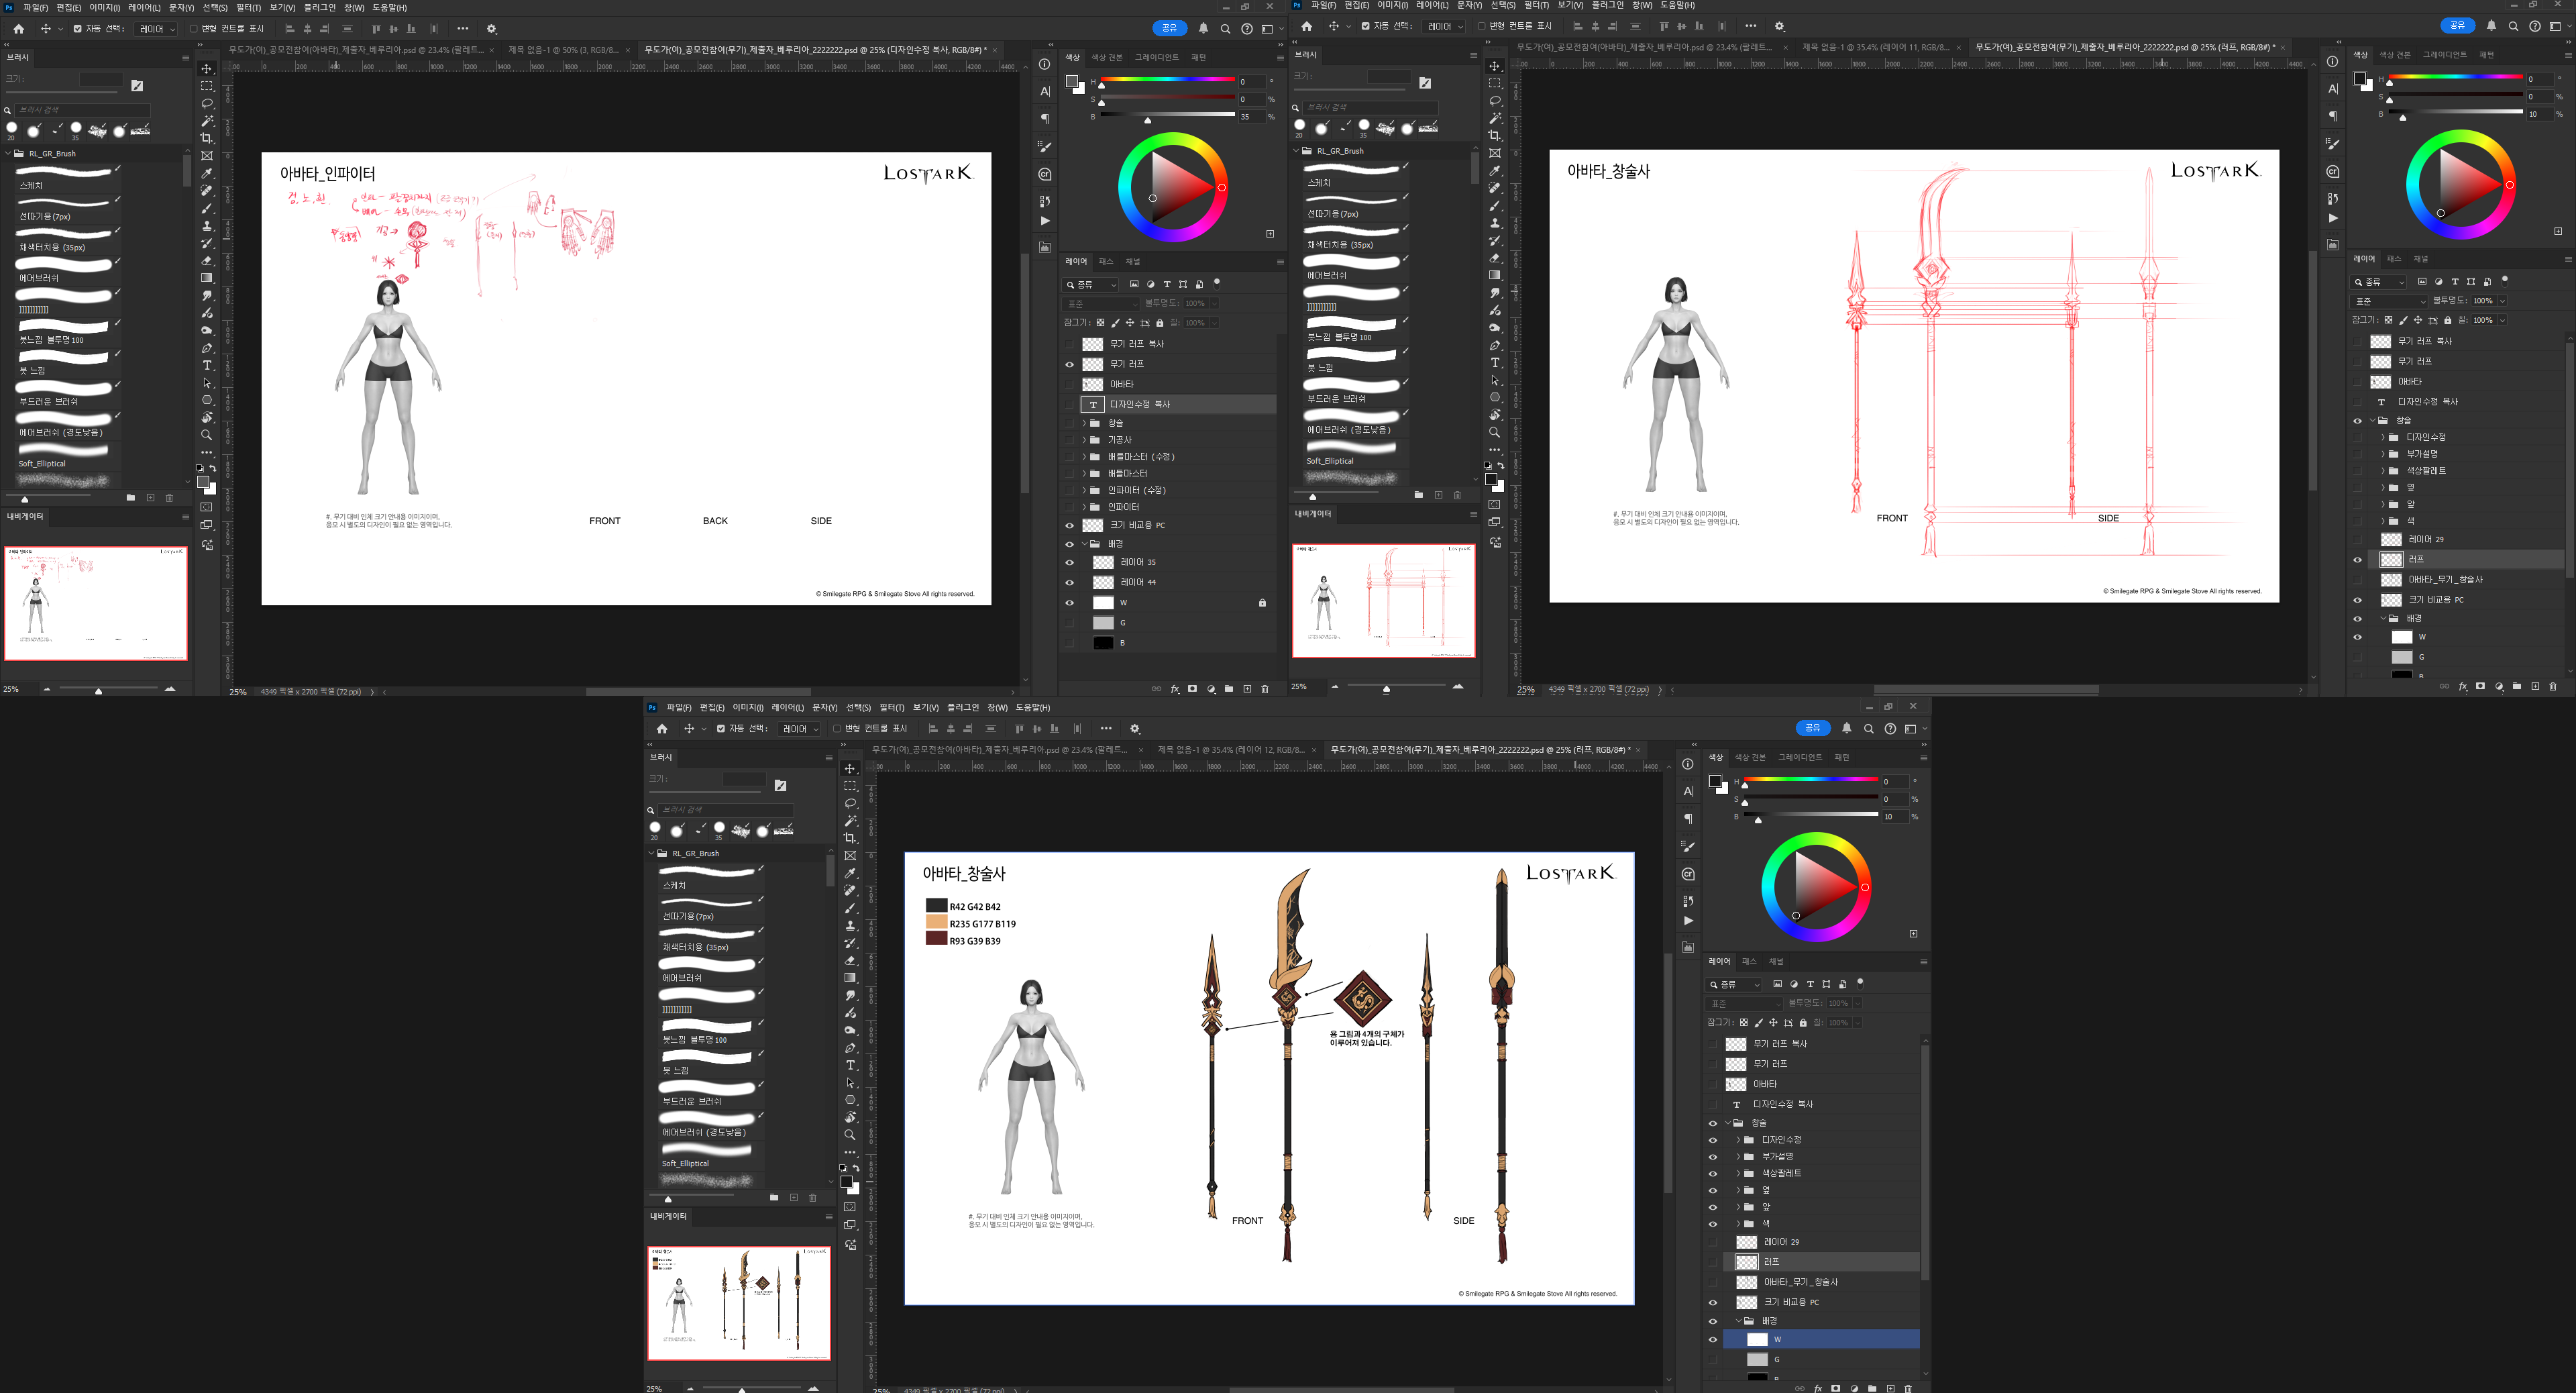Open '레이어(L)' menu in bottom window
Screen dimensions: 2576x1393
(787, 707)
